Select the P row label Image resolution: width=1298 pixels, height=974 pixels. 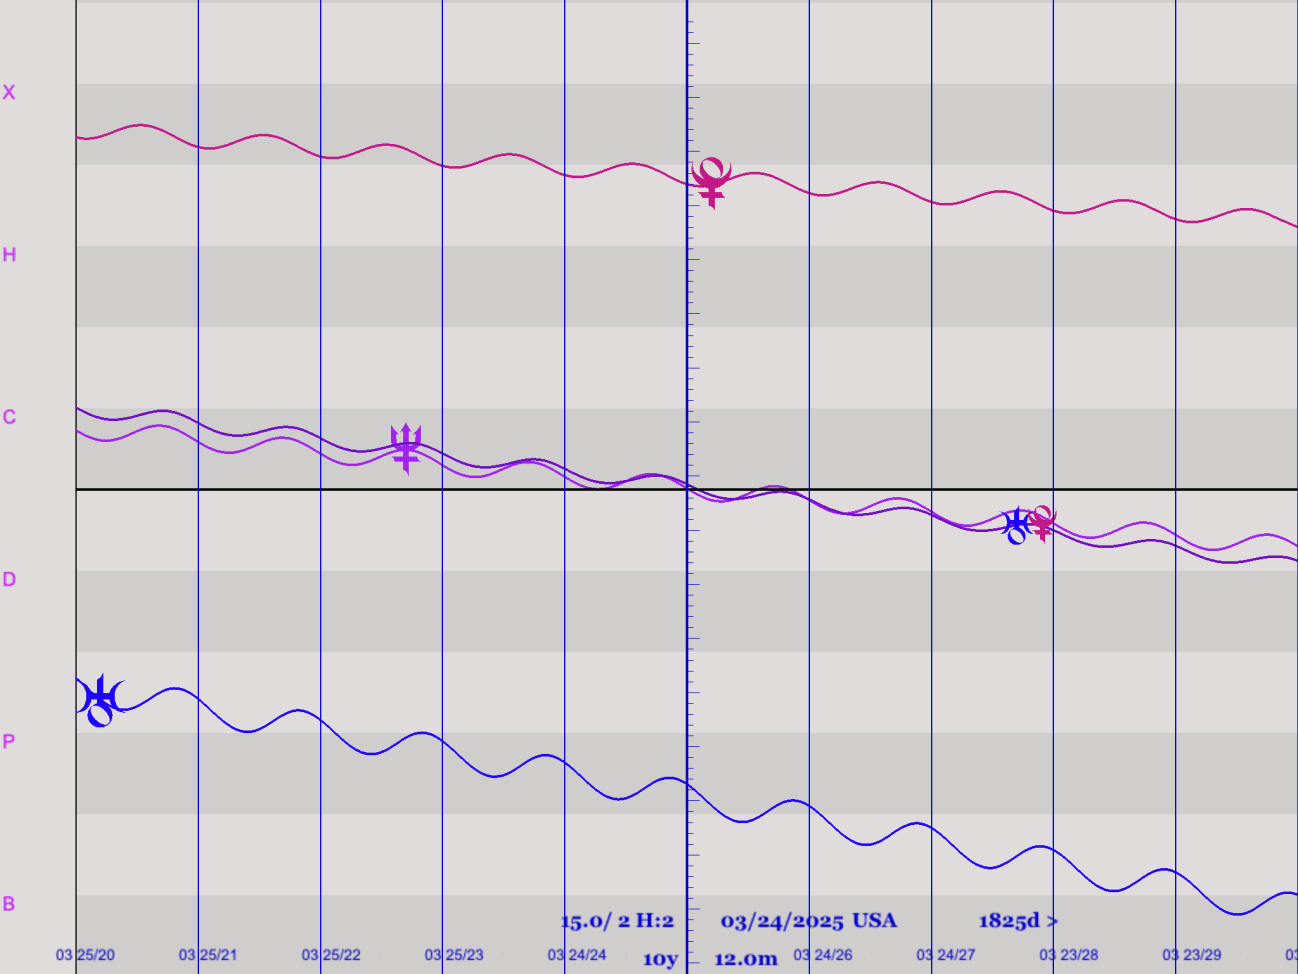pos(9,742)
